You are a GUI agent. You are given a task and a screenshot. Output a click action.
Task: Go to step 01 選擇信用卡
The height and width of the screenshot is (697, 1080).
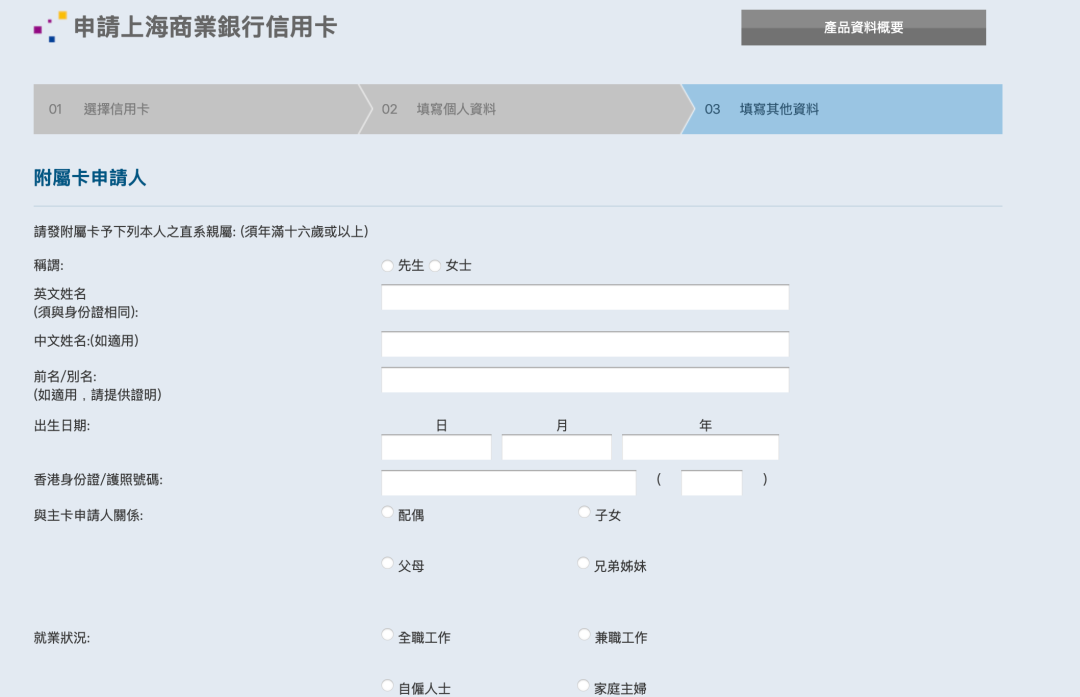pyautogui.click(x=196, y=109)
